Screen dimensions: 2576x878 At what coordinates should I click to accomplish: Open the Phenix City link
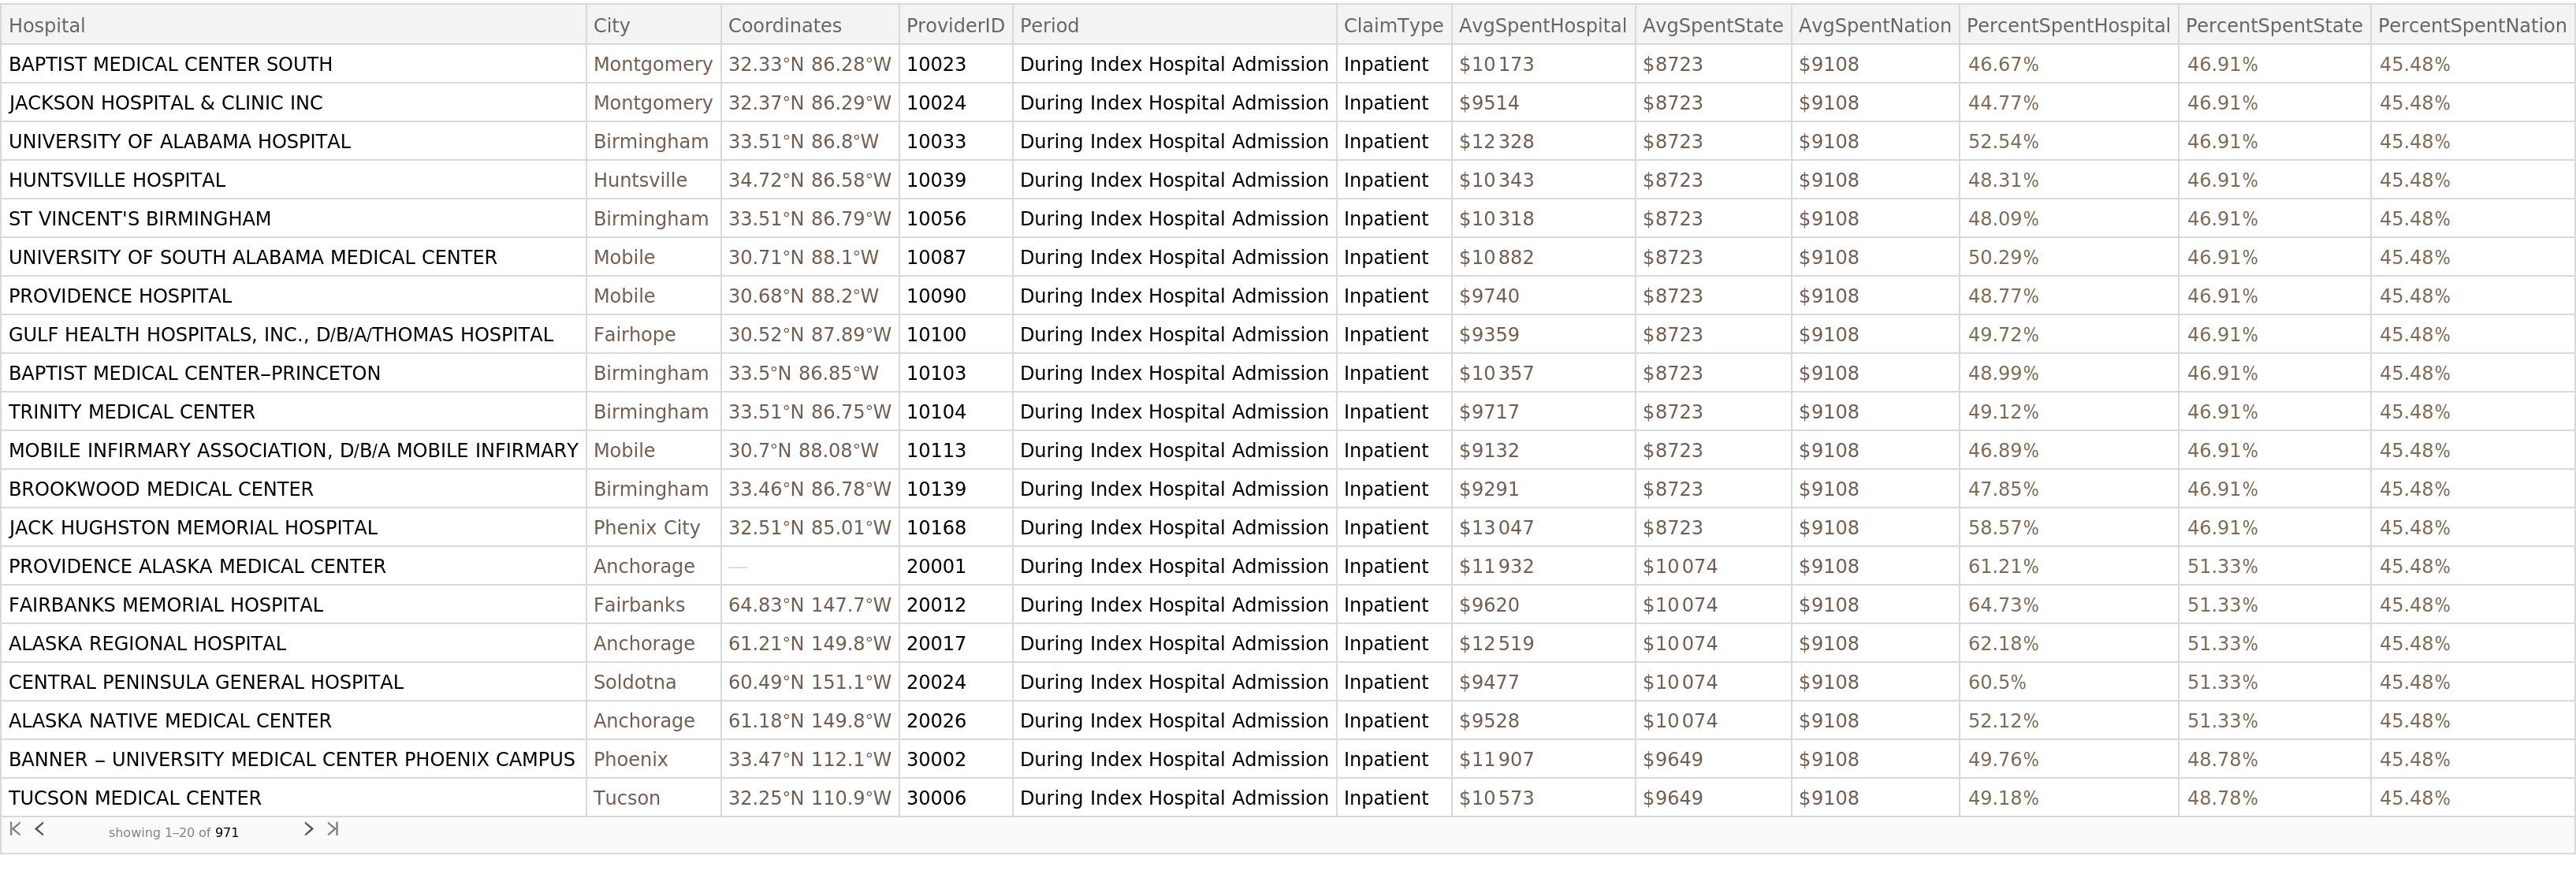click(646, 528)
